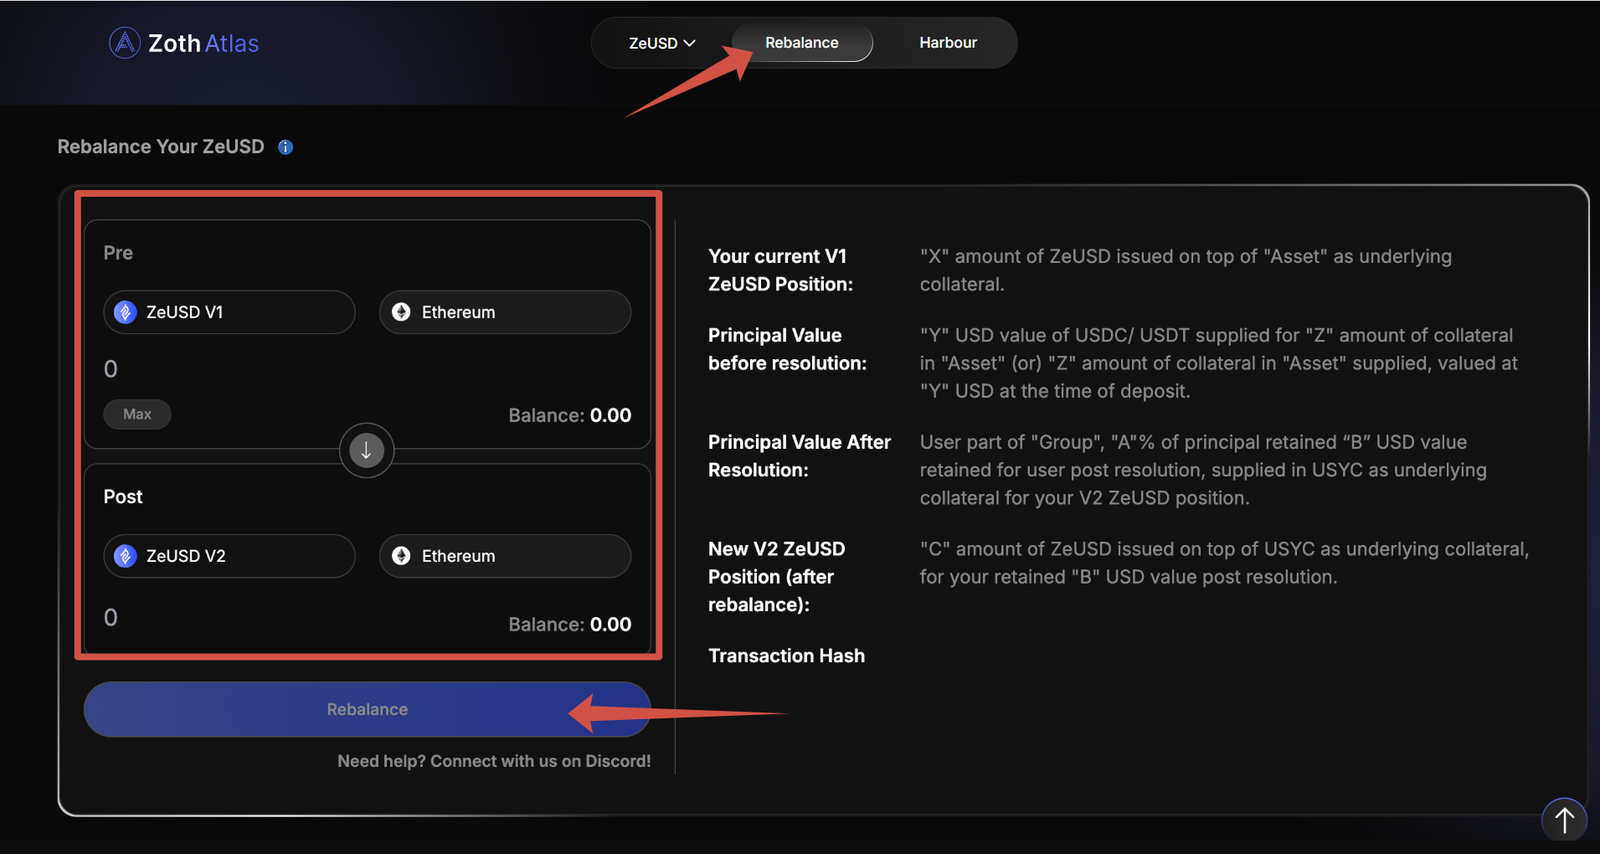This screenshot has width=1600, height=854.
Task: Click the info icon beside Rebalance Your ZeUSD
Action: pos(286,147)
